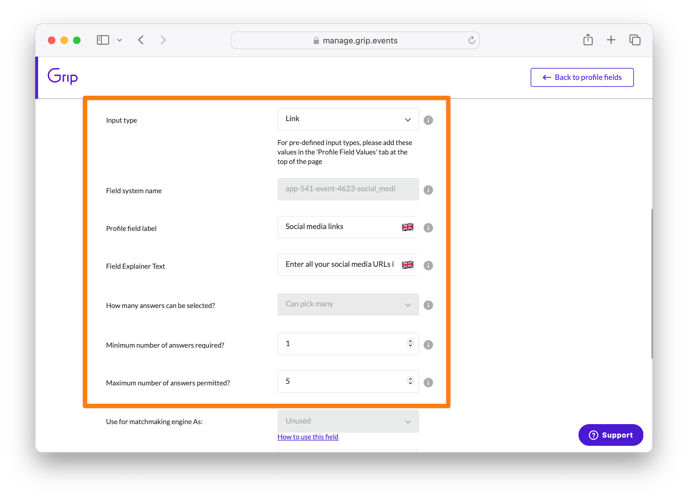Click info icon next to Input type
688x499 pixels.
click(x=428, y=120)
